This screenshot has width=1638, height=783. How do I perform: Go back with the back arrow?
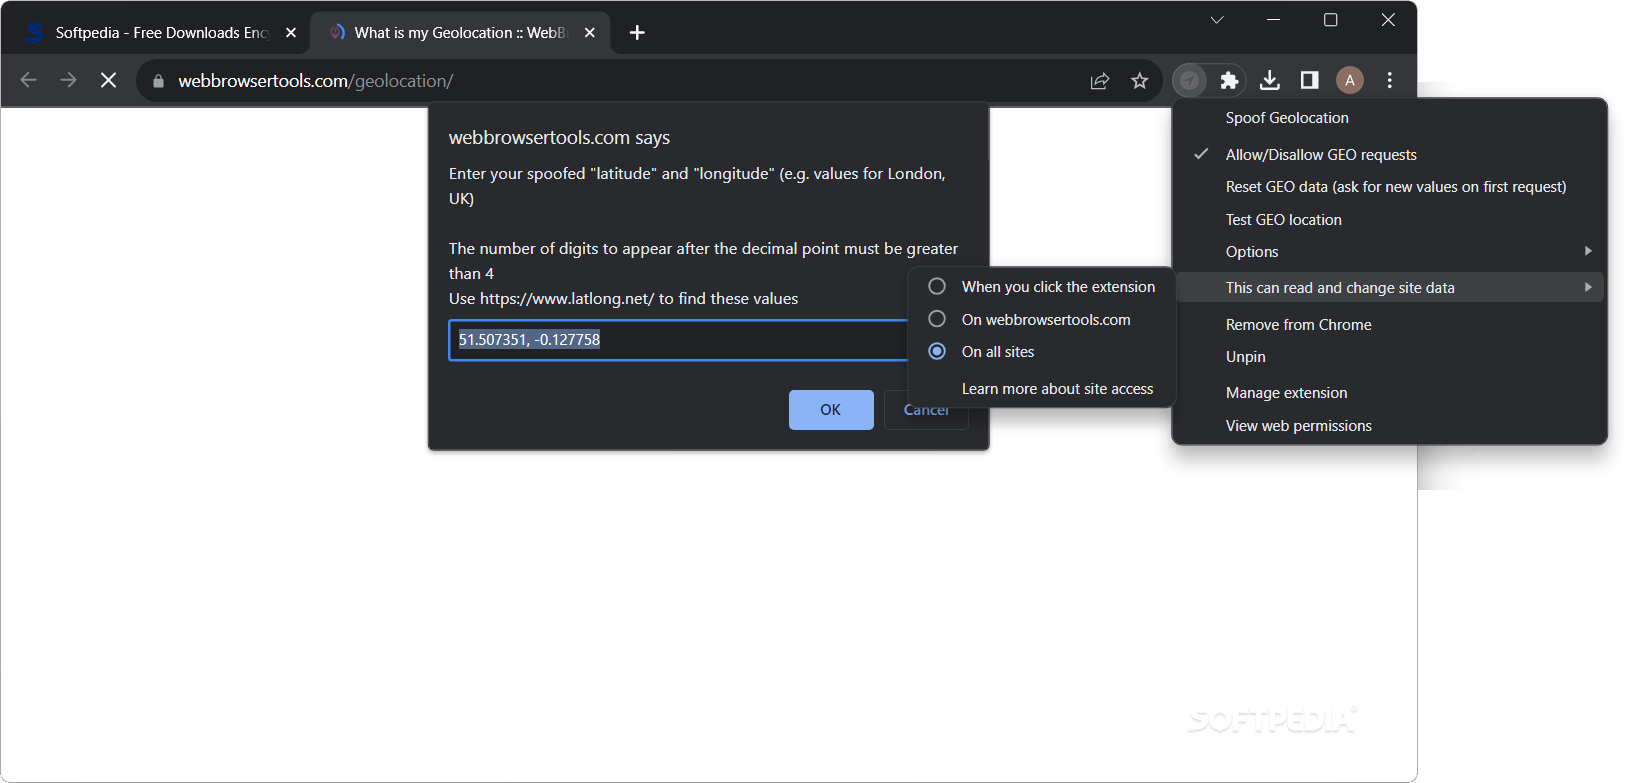28,80
